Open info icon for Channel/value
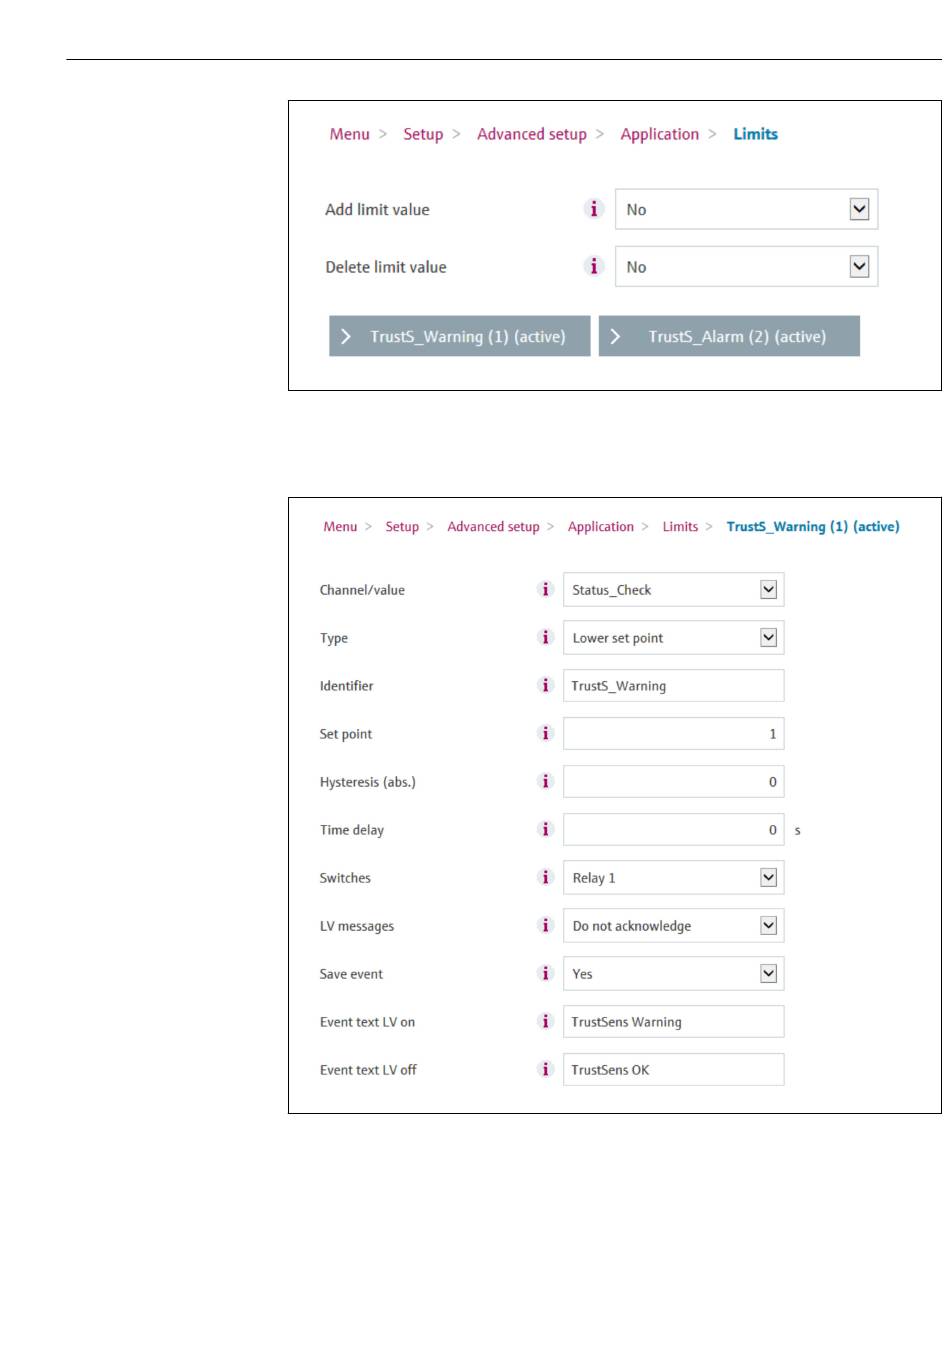950x1369 pixels. (x=545, y=589)
